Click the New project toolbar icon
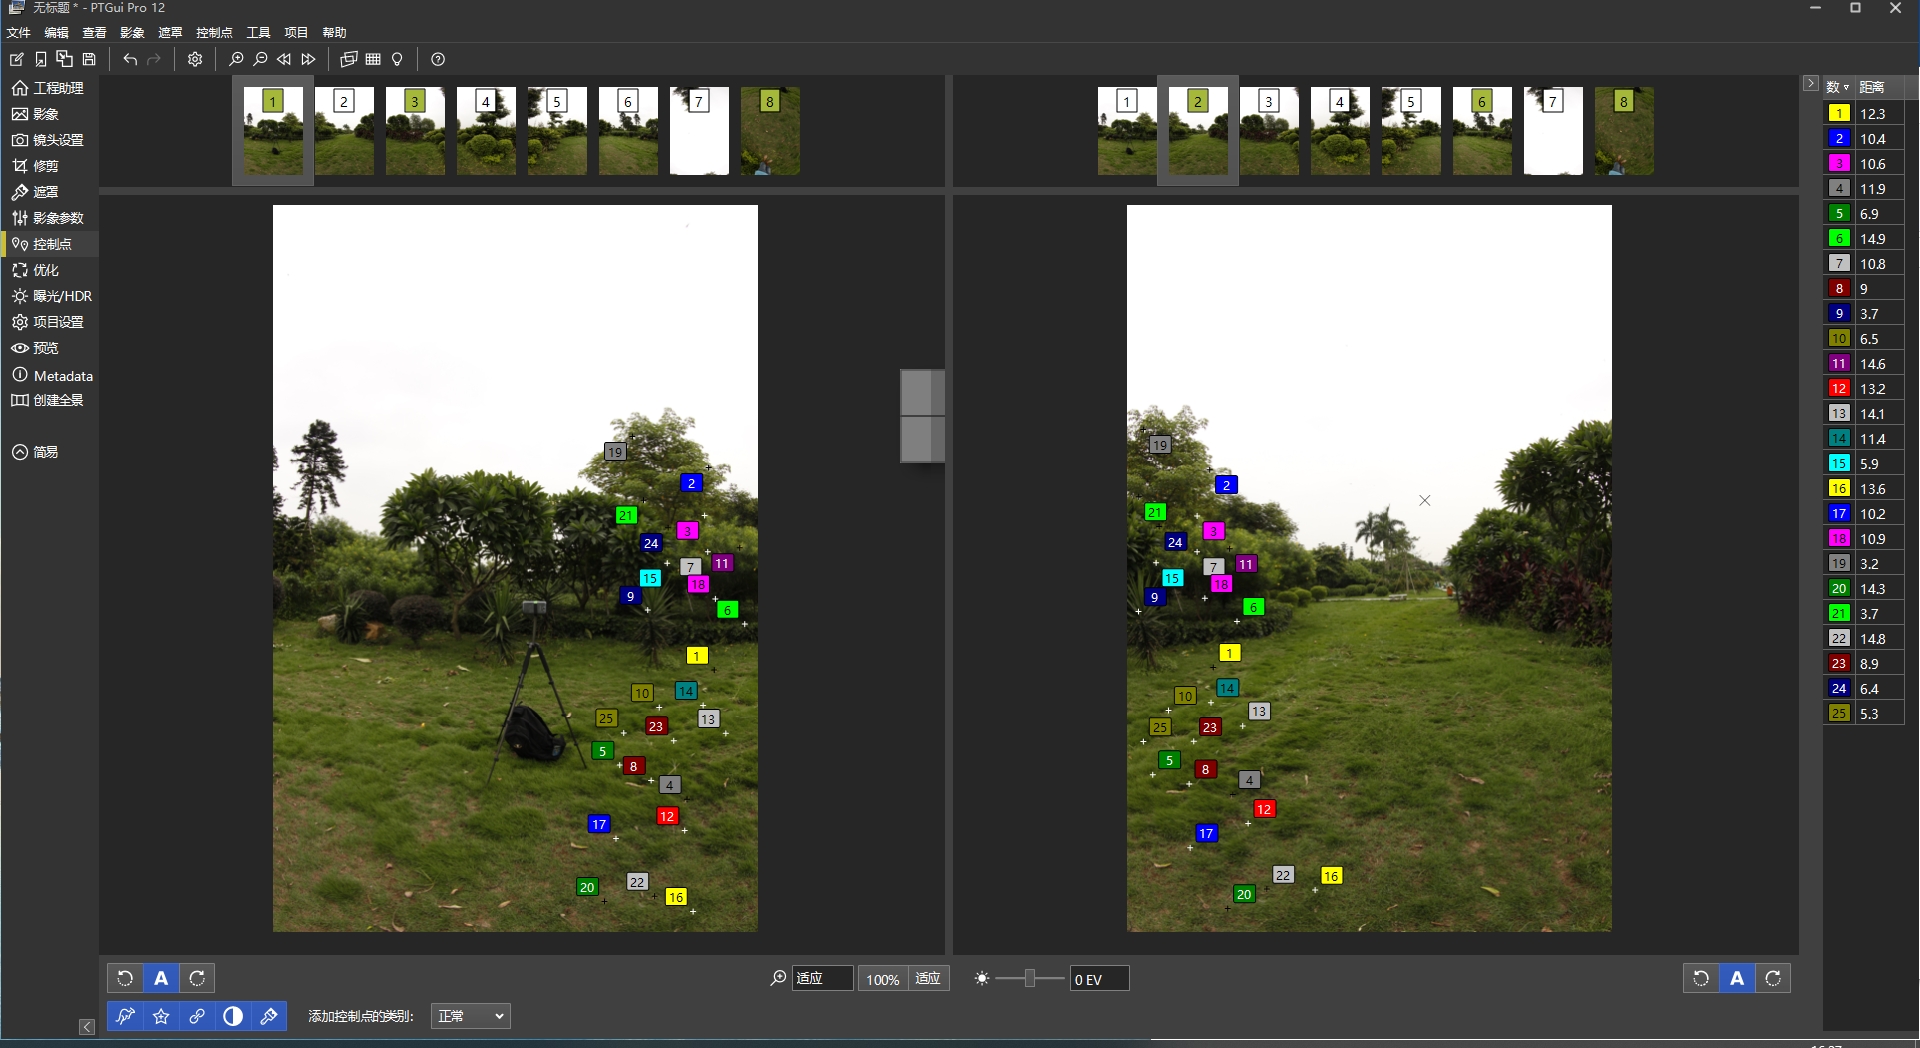 tap(17, 59)
